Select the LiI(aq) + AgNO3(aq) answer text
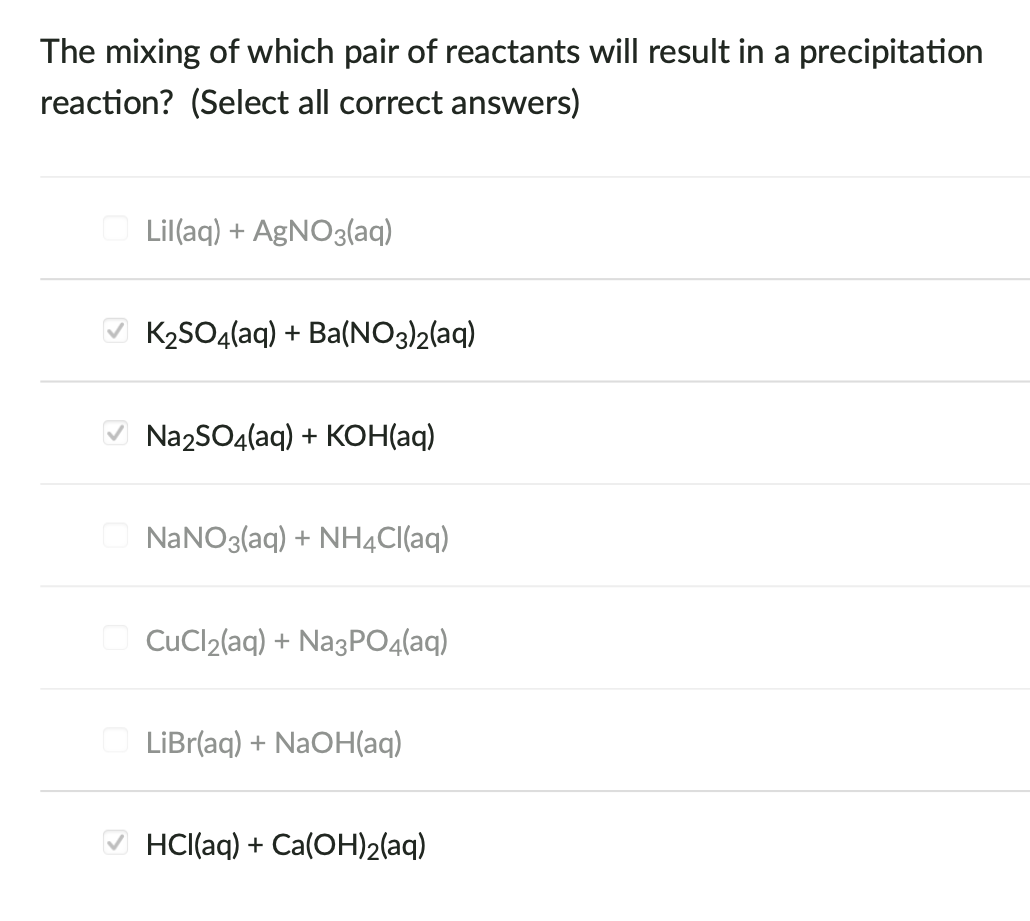 tap(269, 231)
